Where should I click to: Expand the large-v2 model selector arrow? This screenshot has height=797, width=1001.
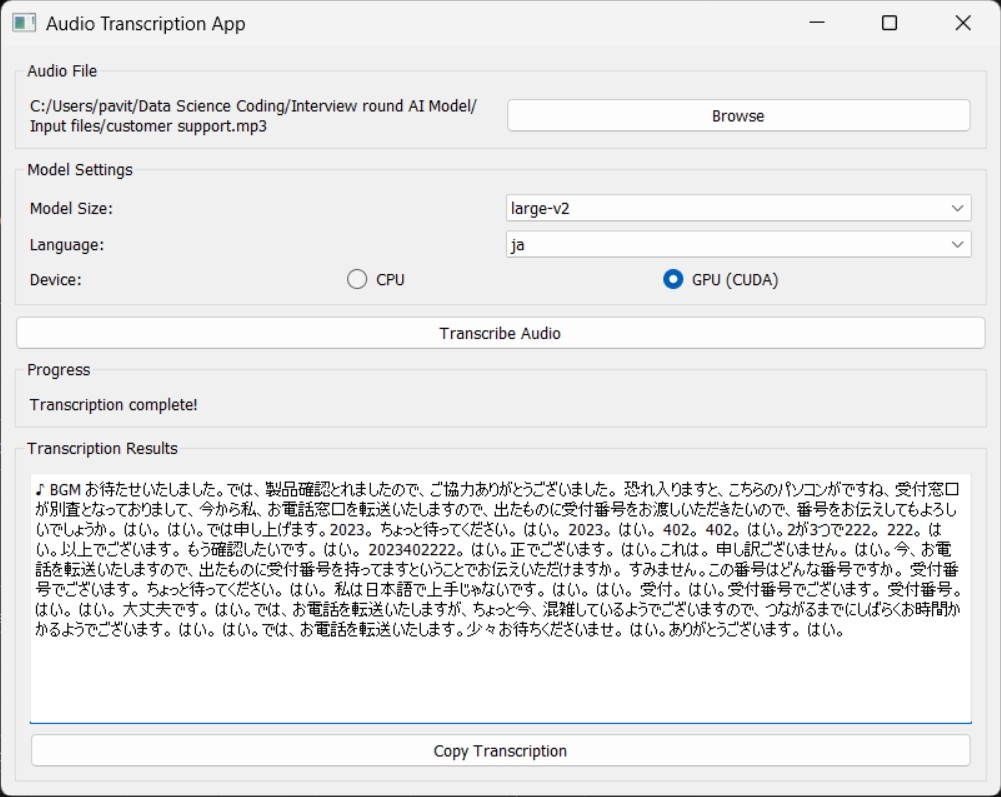pyautogui.click(x=958, y=207)
